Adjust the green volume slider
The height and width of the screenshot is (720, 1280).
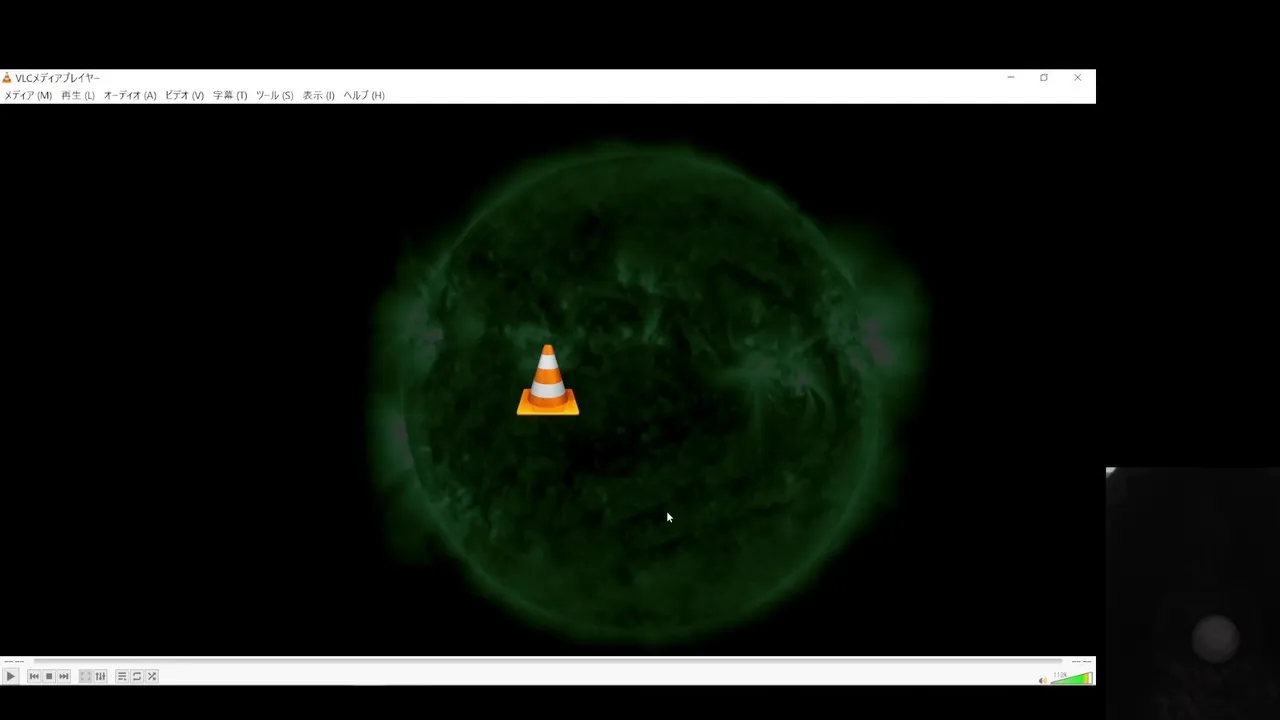(x=1071, y=678)
